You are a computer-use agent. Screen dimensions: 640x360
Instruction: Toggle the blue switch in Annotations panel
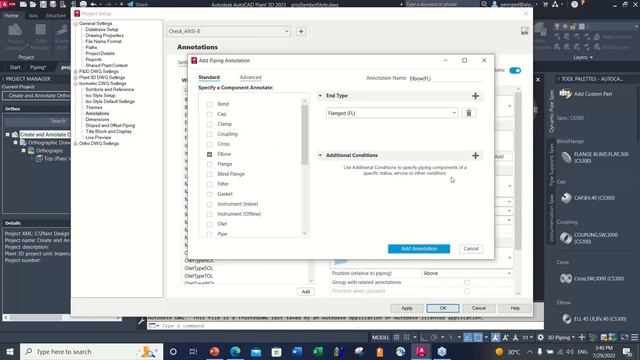[515, 71]
